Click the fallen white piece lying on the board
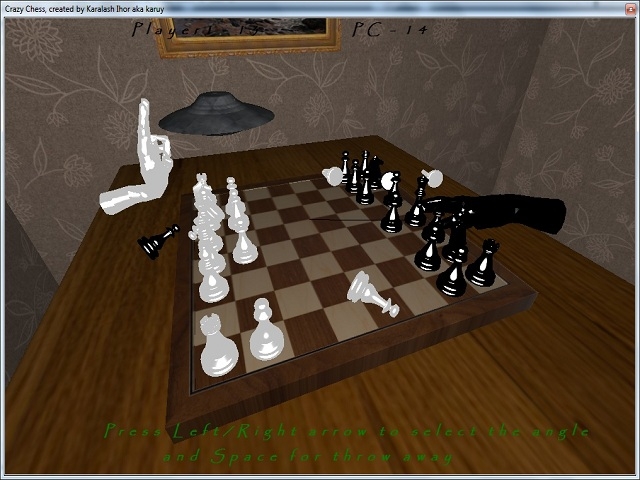 click(x=370, y=293)
